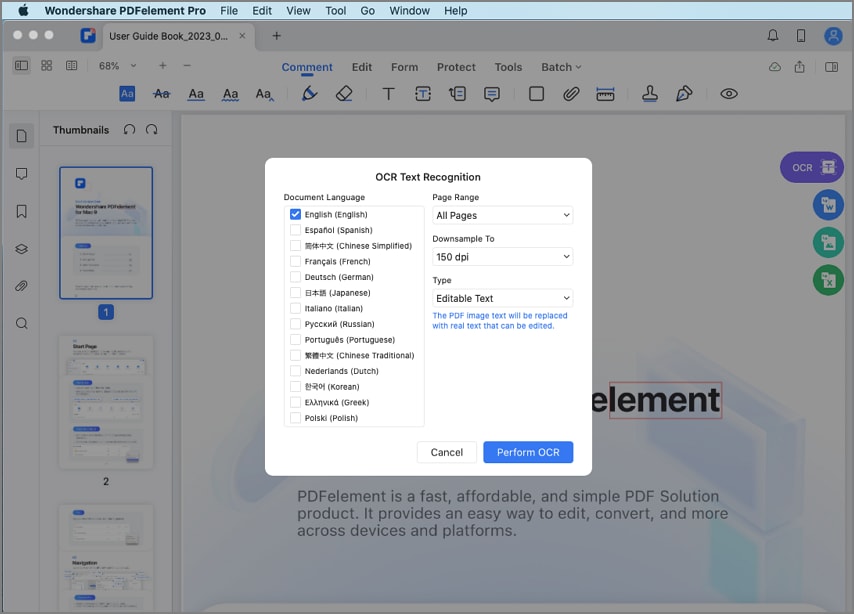Check the Polski (Polish) checkbox

pos(295,418)
